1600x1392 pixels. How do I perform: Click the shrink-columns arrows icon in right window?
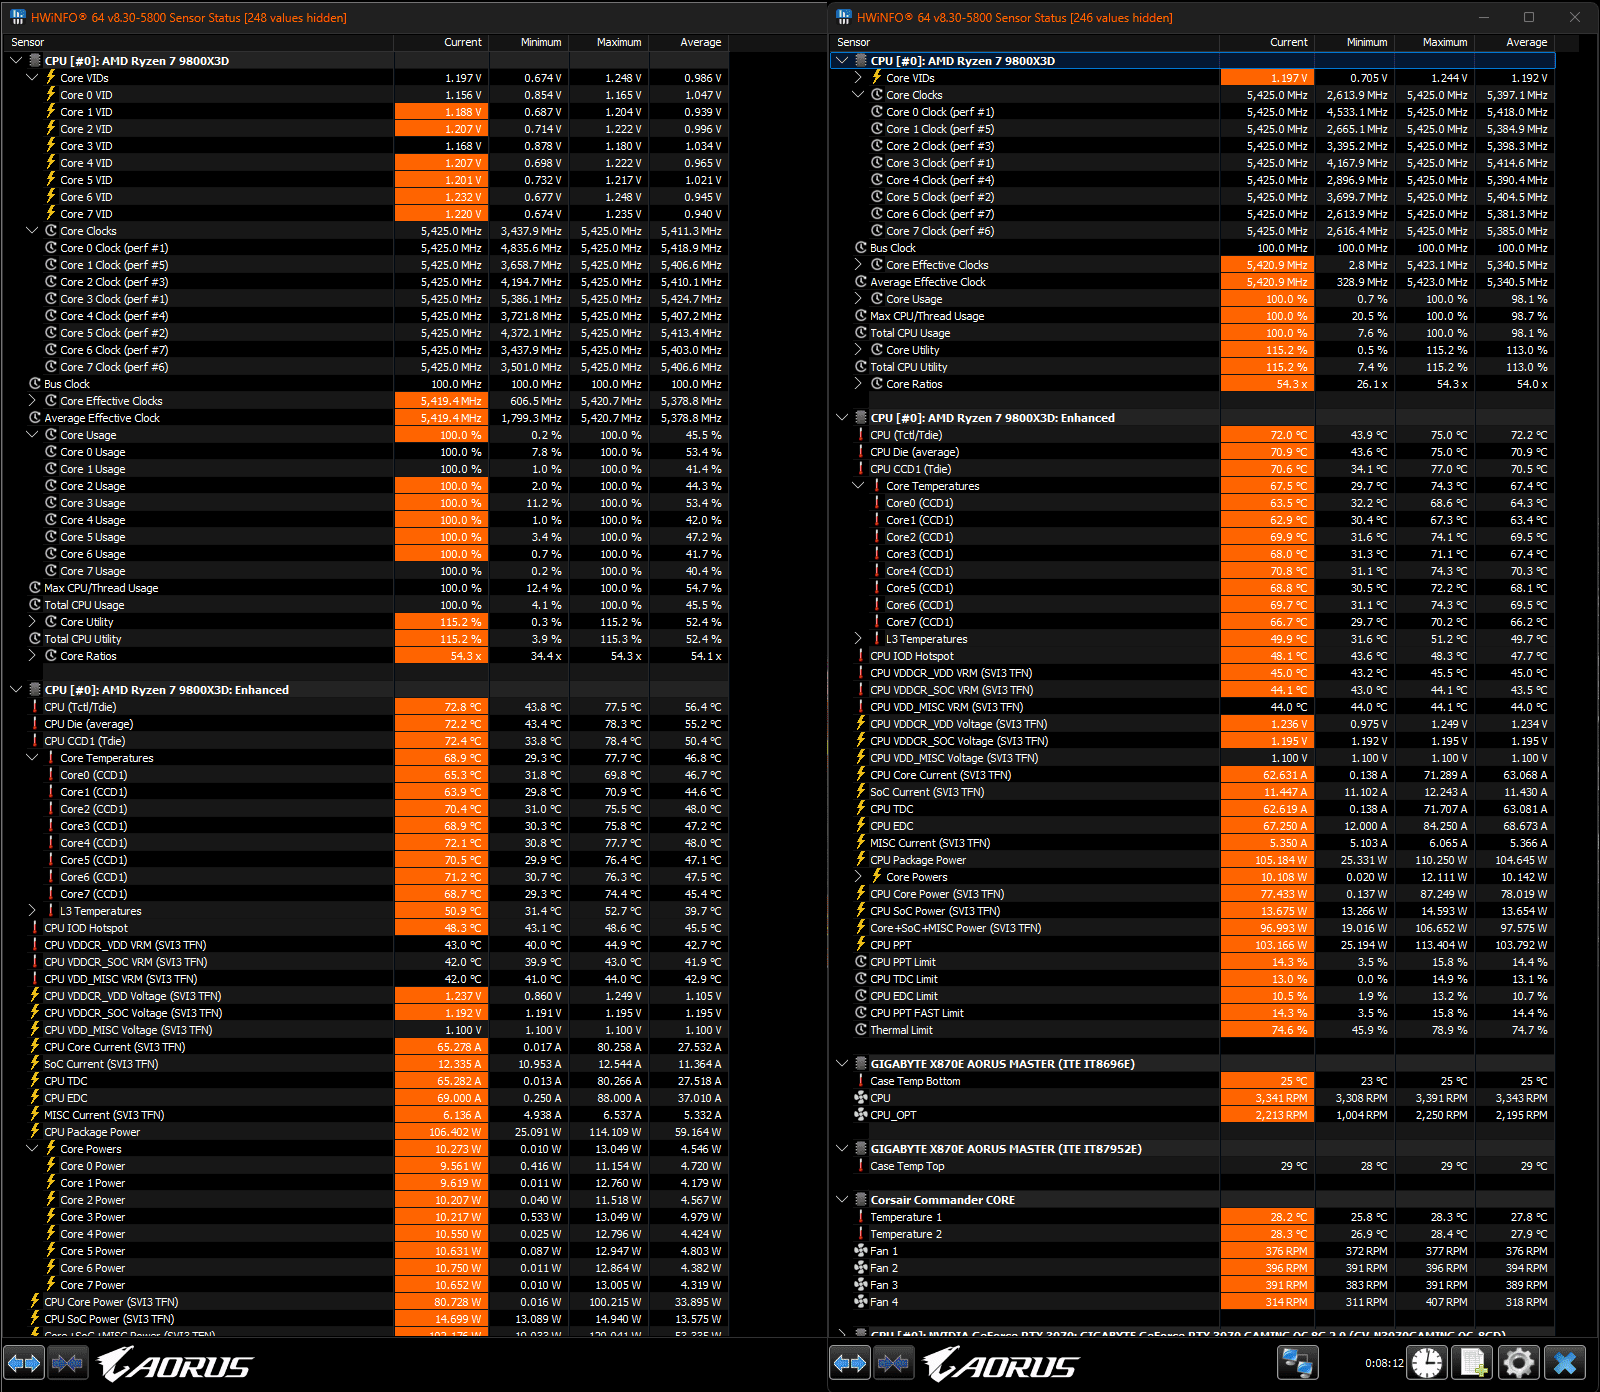click(893, 1363)
